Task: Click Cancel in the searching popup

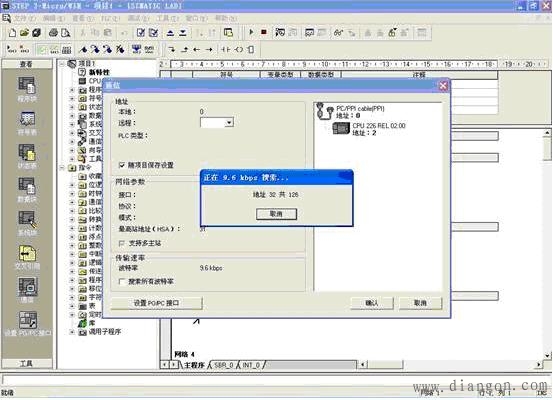Action: pos(276,214)
